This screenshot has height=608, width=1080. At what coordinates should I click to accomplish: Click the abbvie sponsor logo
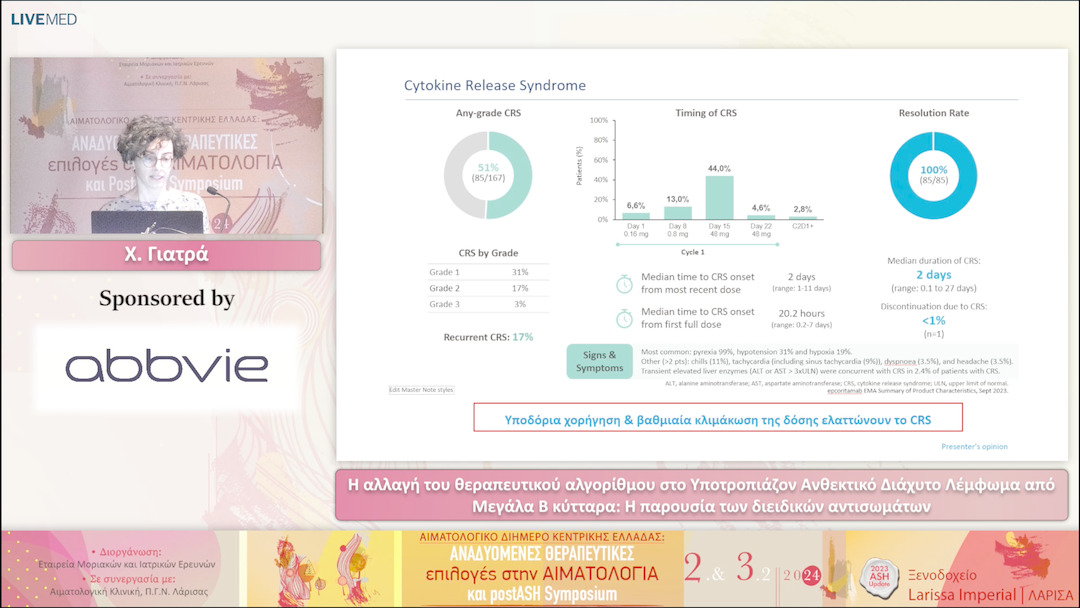tap(166, 366)
